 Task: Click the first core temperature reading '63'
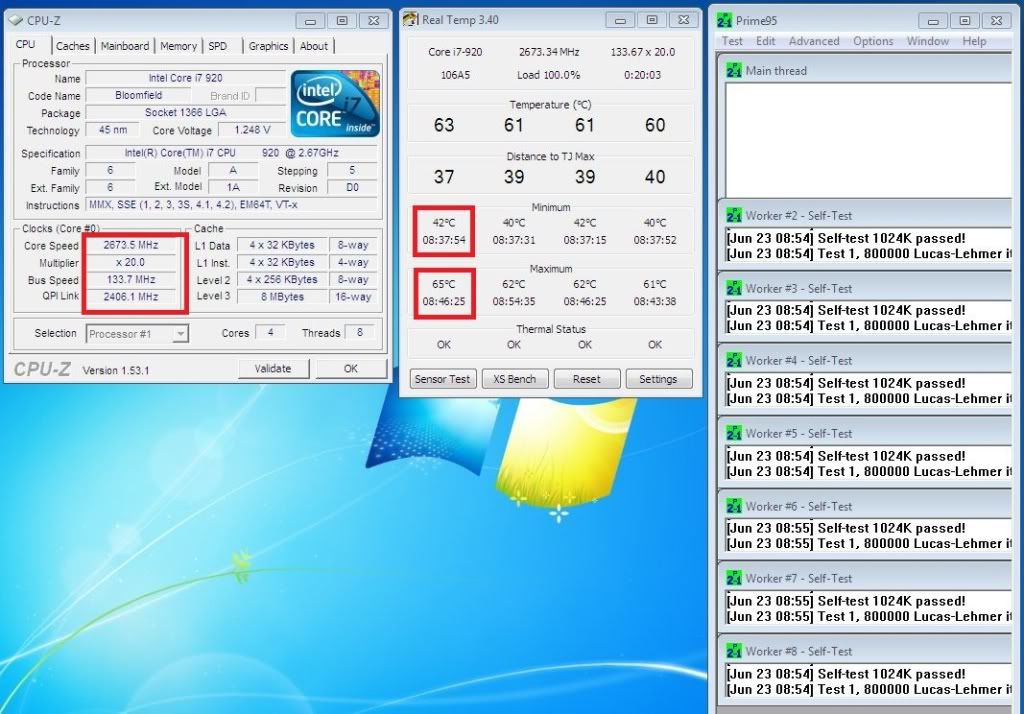[444, 125]
